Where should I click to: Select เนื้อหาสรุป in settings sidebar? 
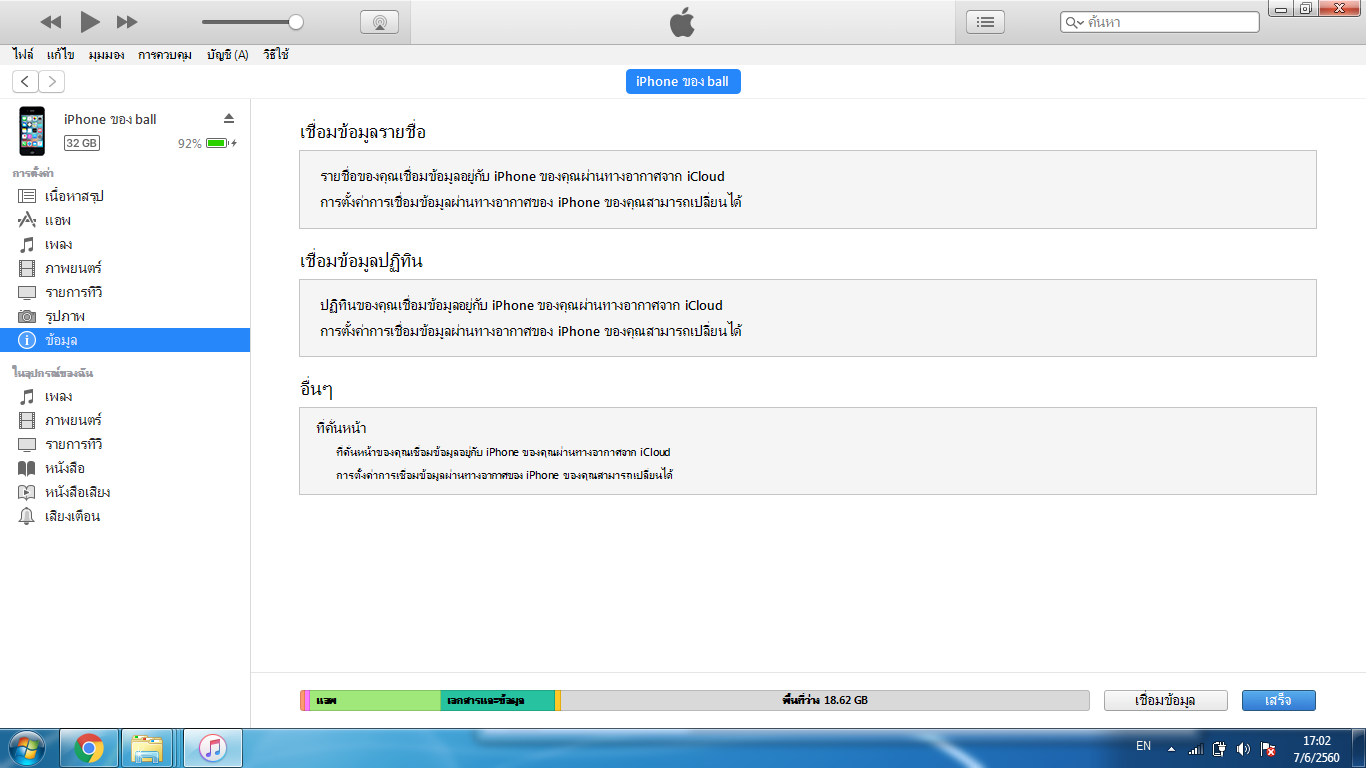[x=125, y=196]
